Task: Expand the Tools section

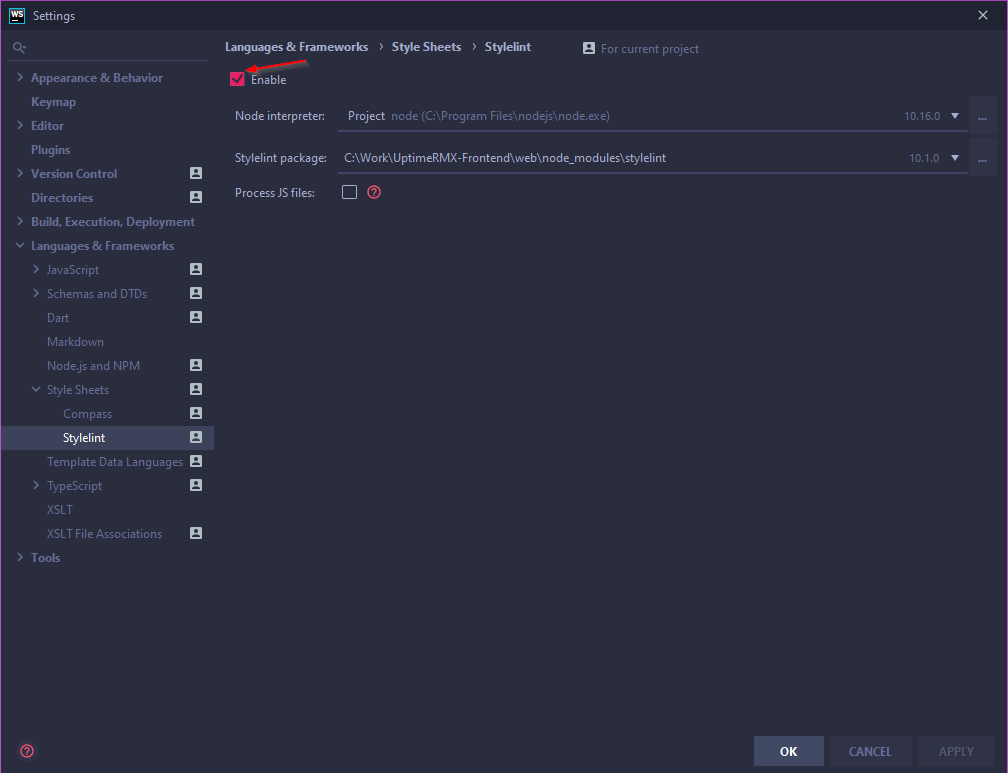Action: click(20, 558)
